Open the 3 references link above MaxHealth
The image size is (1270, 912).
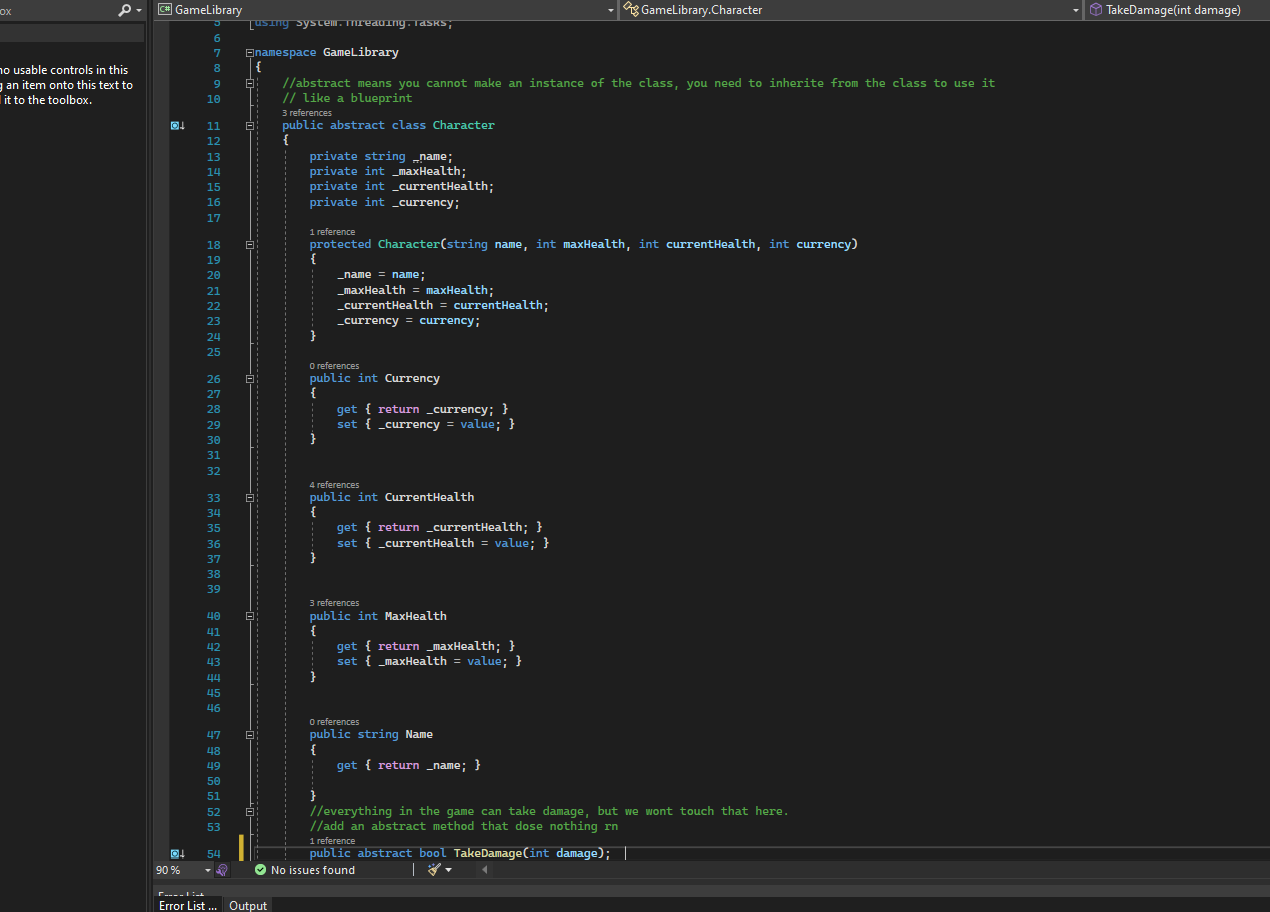[x=334, y=603]
